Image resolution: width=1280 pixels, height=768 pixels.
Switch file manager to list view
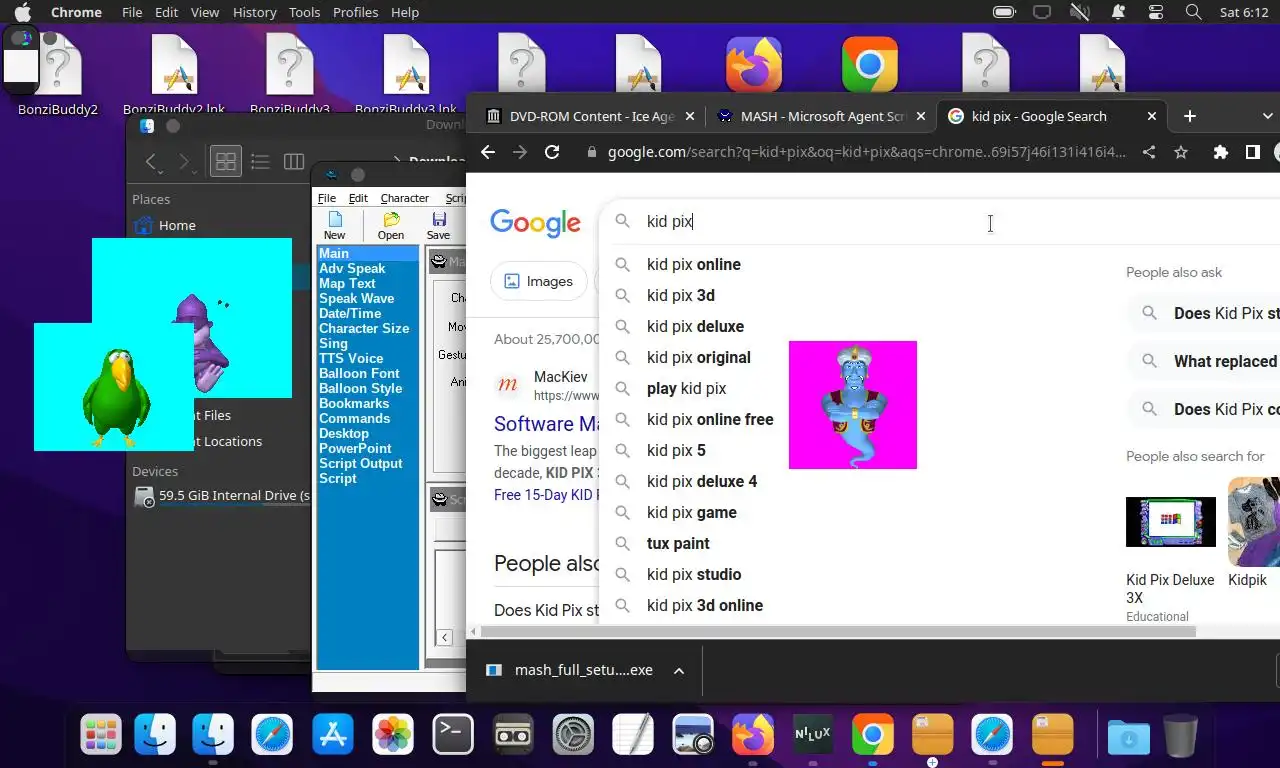pos(260,161)
